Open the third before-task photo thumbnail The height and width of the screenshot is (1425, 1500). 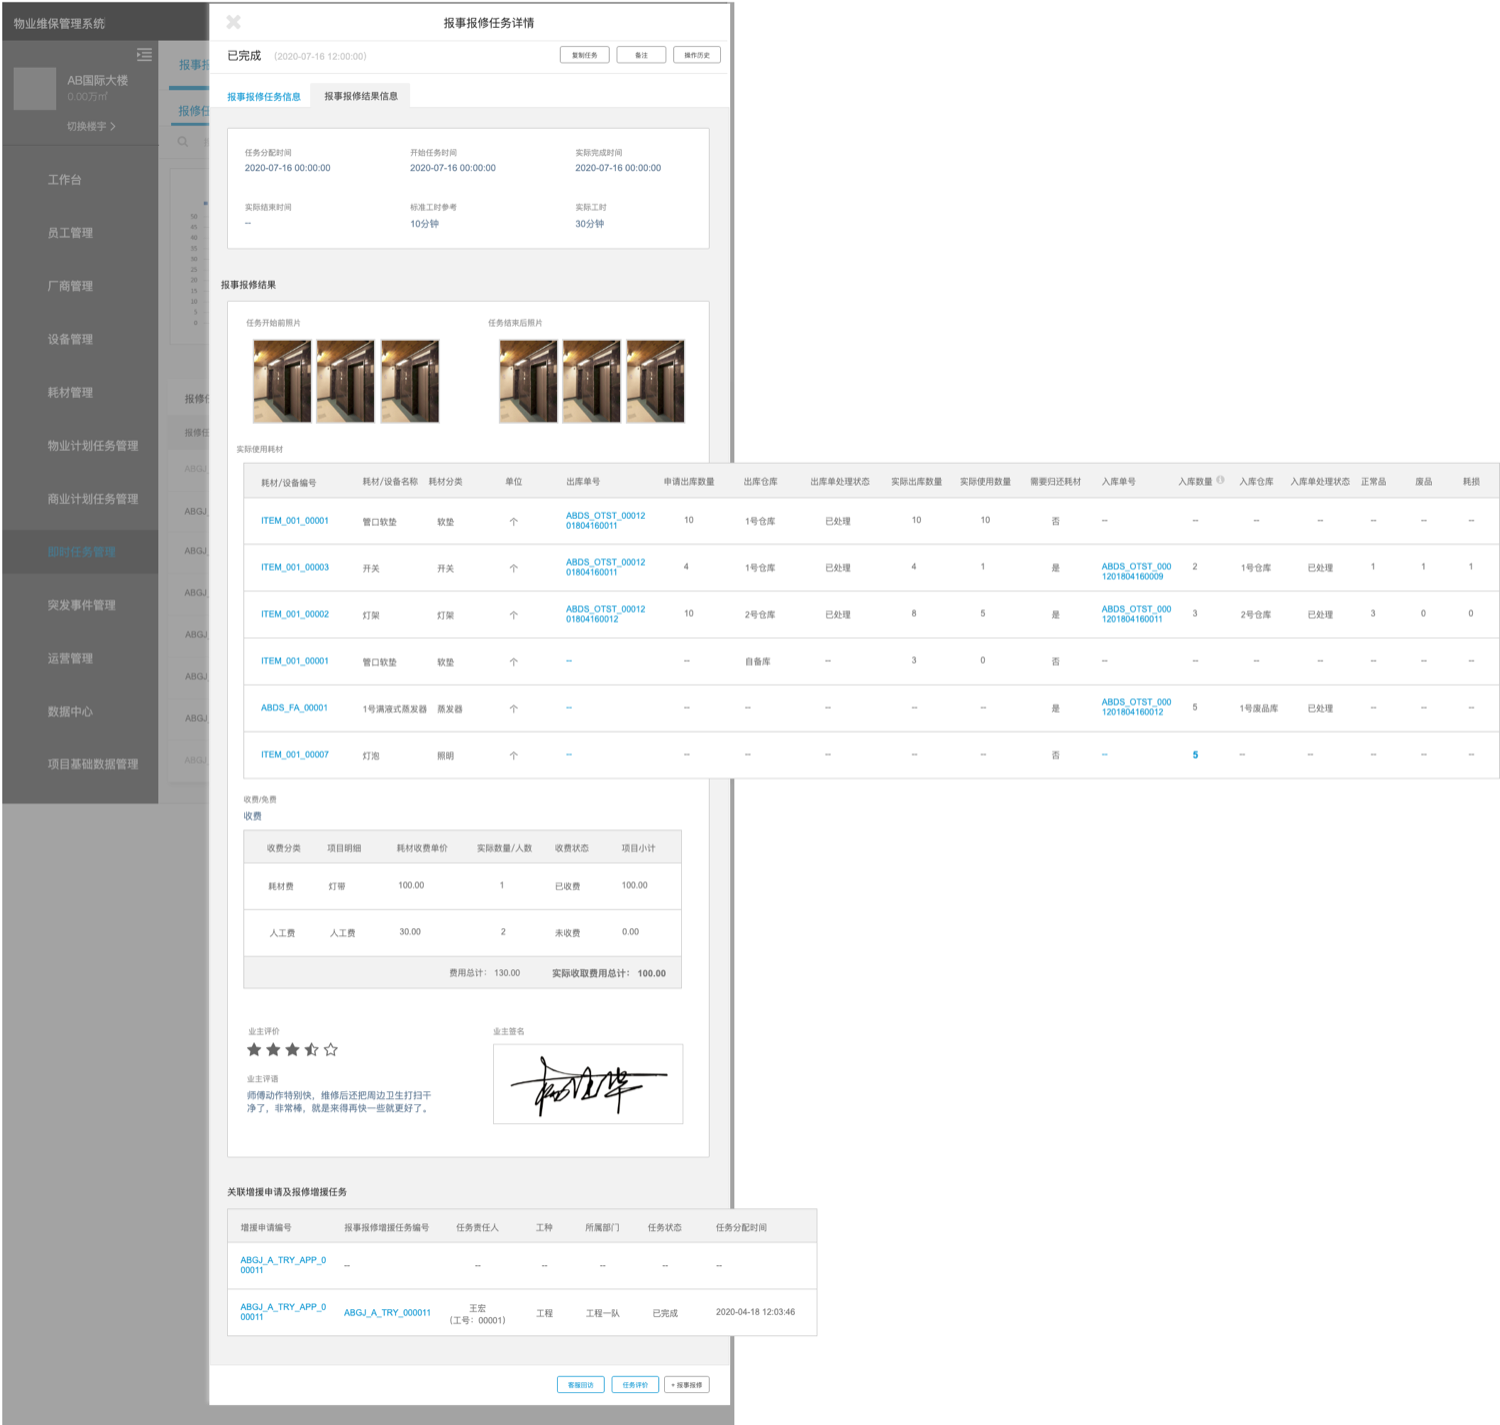(410, 381)
